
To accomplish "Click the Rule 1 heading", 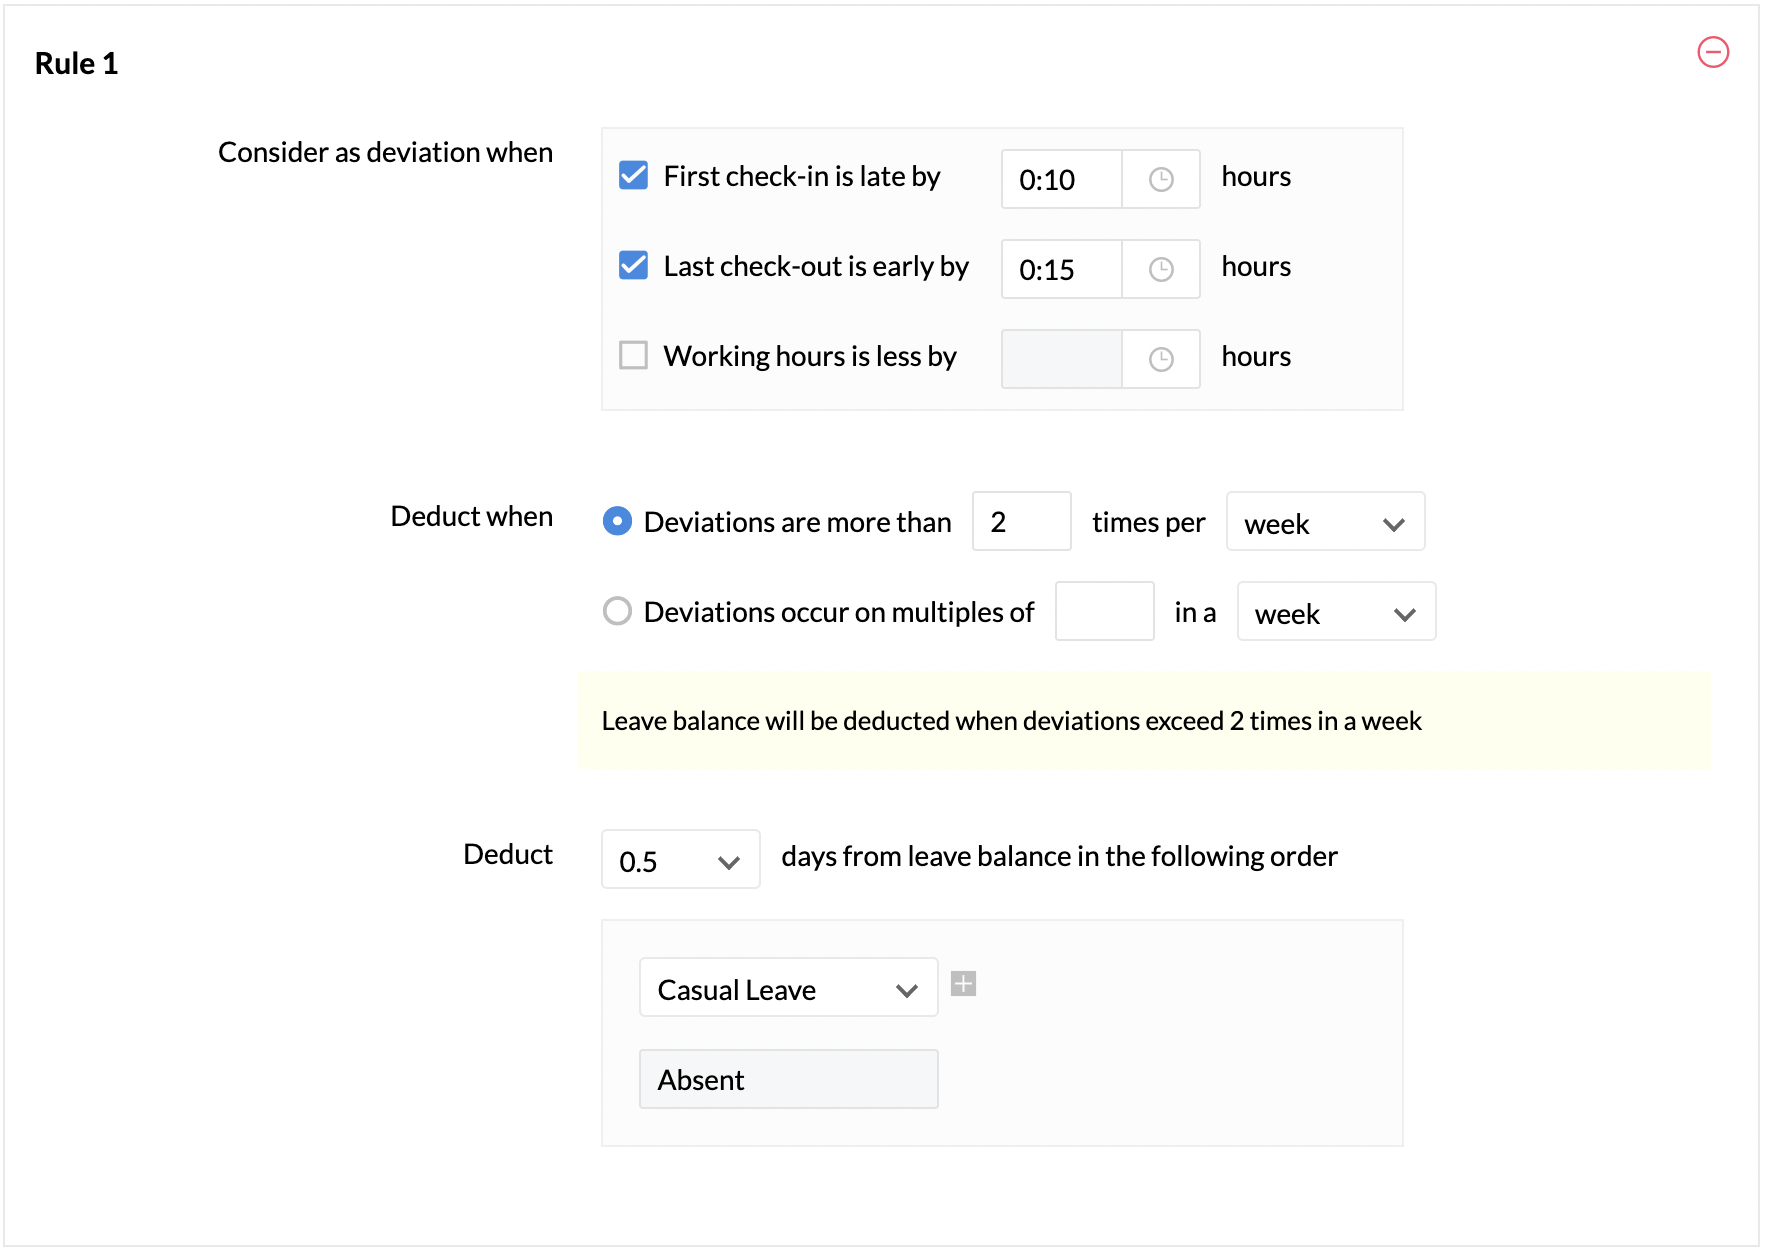I will [x=76, y=63].
